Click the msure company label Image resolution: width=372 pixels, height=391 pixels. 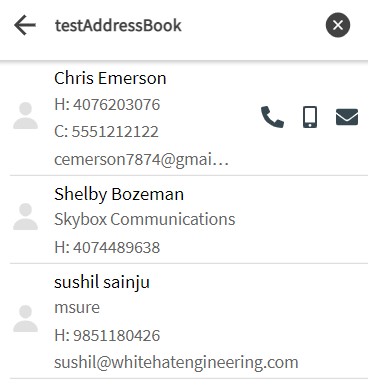[77, 307]
